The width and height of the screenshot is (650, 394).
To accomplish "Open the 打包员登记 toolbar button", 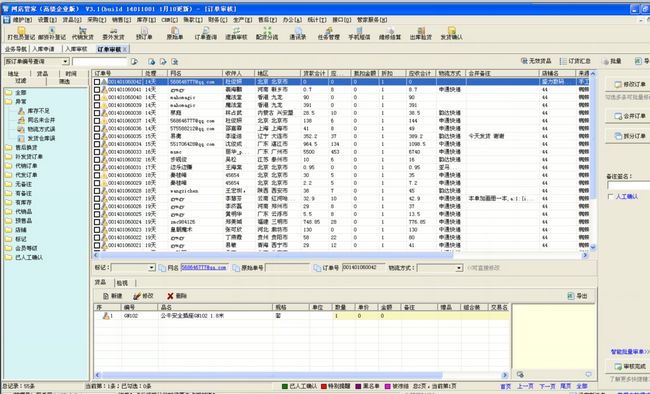I will pyautogui.click(x=21, y=33).
